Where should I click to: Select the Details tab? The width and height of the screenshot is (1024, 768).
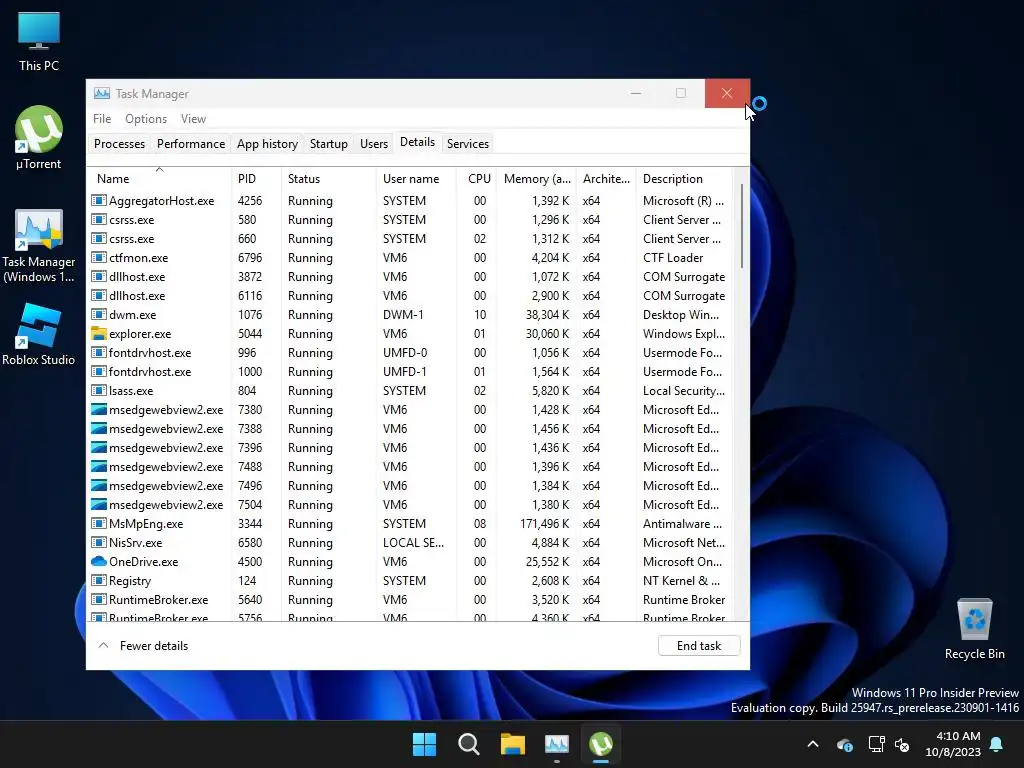[x=417, y=142]
